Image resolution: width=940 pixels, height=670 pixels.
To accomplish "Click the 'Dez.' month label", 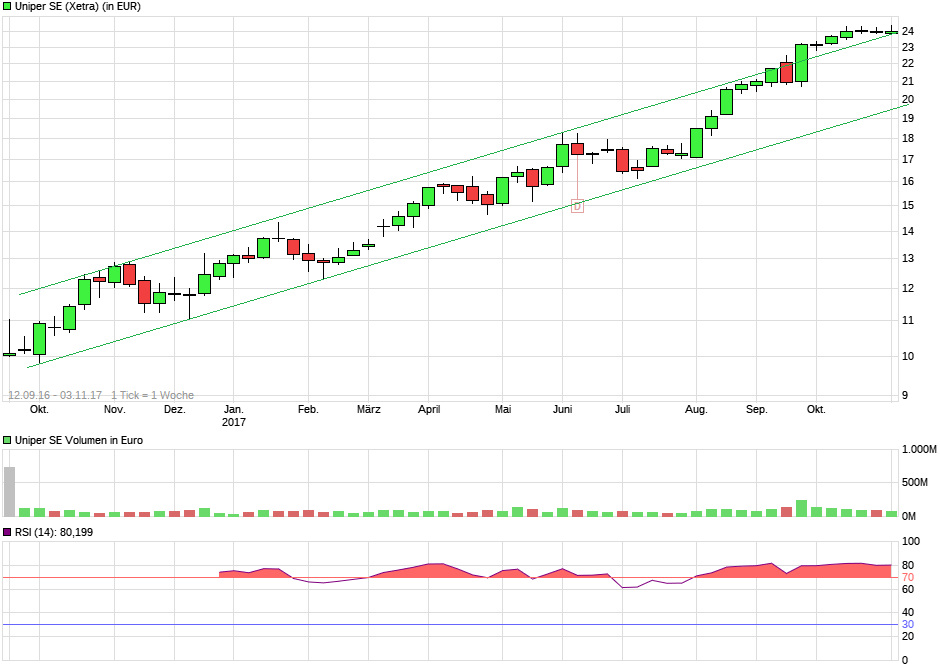I will (174, 409).
